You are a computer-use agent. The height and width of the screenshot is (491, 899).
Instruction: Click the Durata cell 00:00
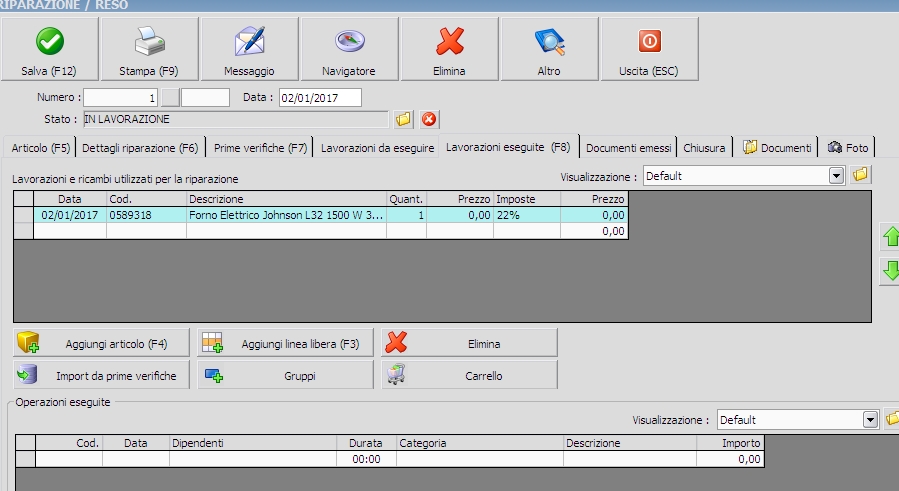point(366,459)
